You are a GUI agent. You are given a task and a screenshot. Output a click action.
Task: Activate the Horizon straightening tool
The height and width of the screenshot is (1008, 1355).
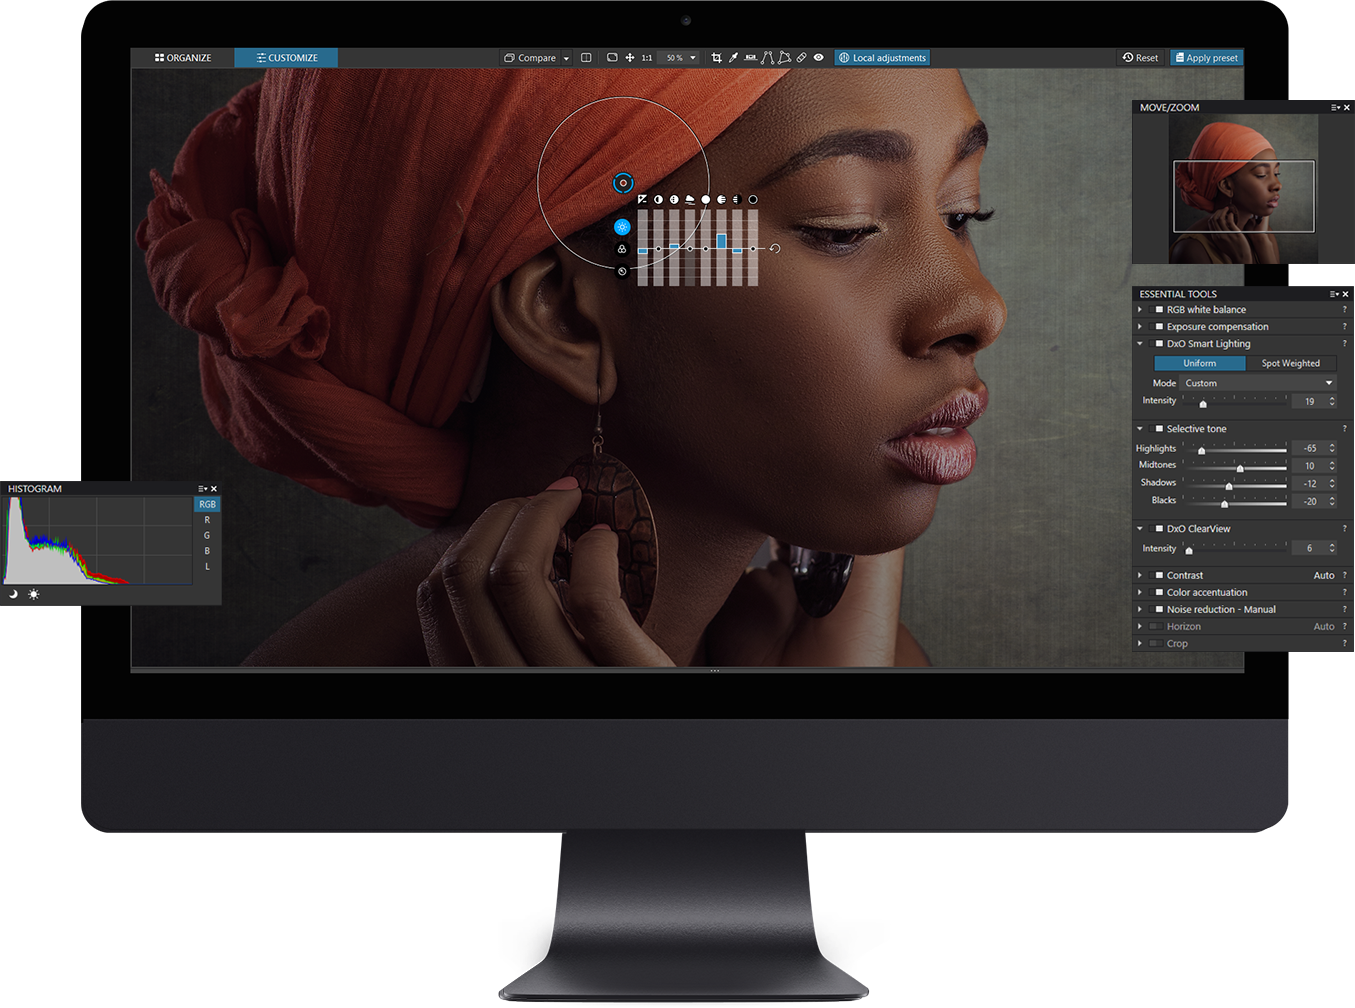750,57
